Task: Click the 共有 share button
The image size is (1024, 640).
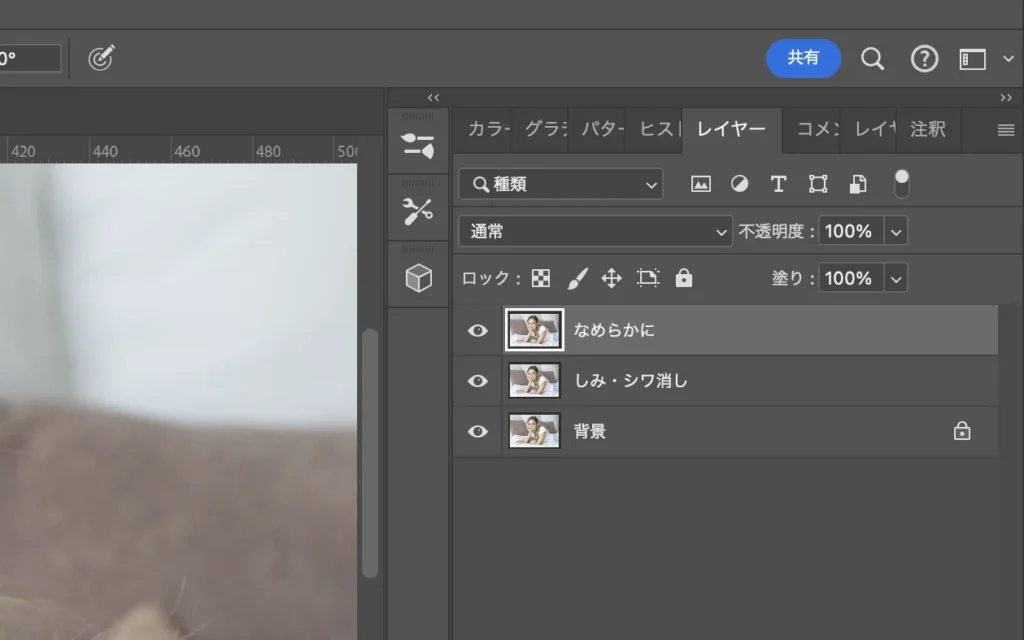Action: point(803,58)
